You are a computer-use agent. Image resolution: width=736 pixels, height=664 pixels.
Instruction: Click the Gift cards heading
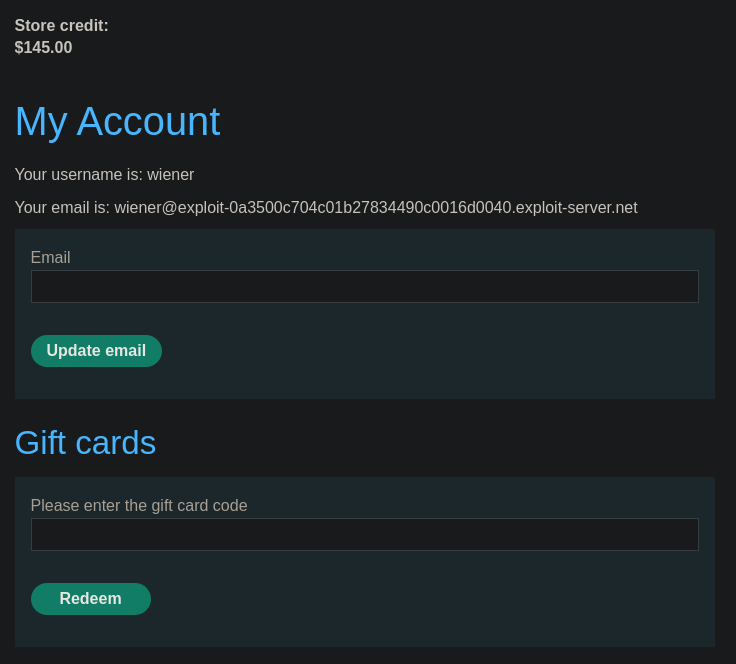(x=85, y=443)
